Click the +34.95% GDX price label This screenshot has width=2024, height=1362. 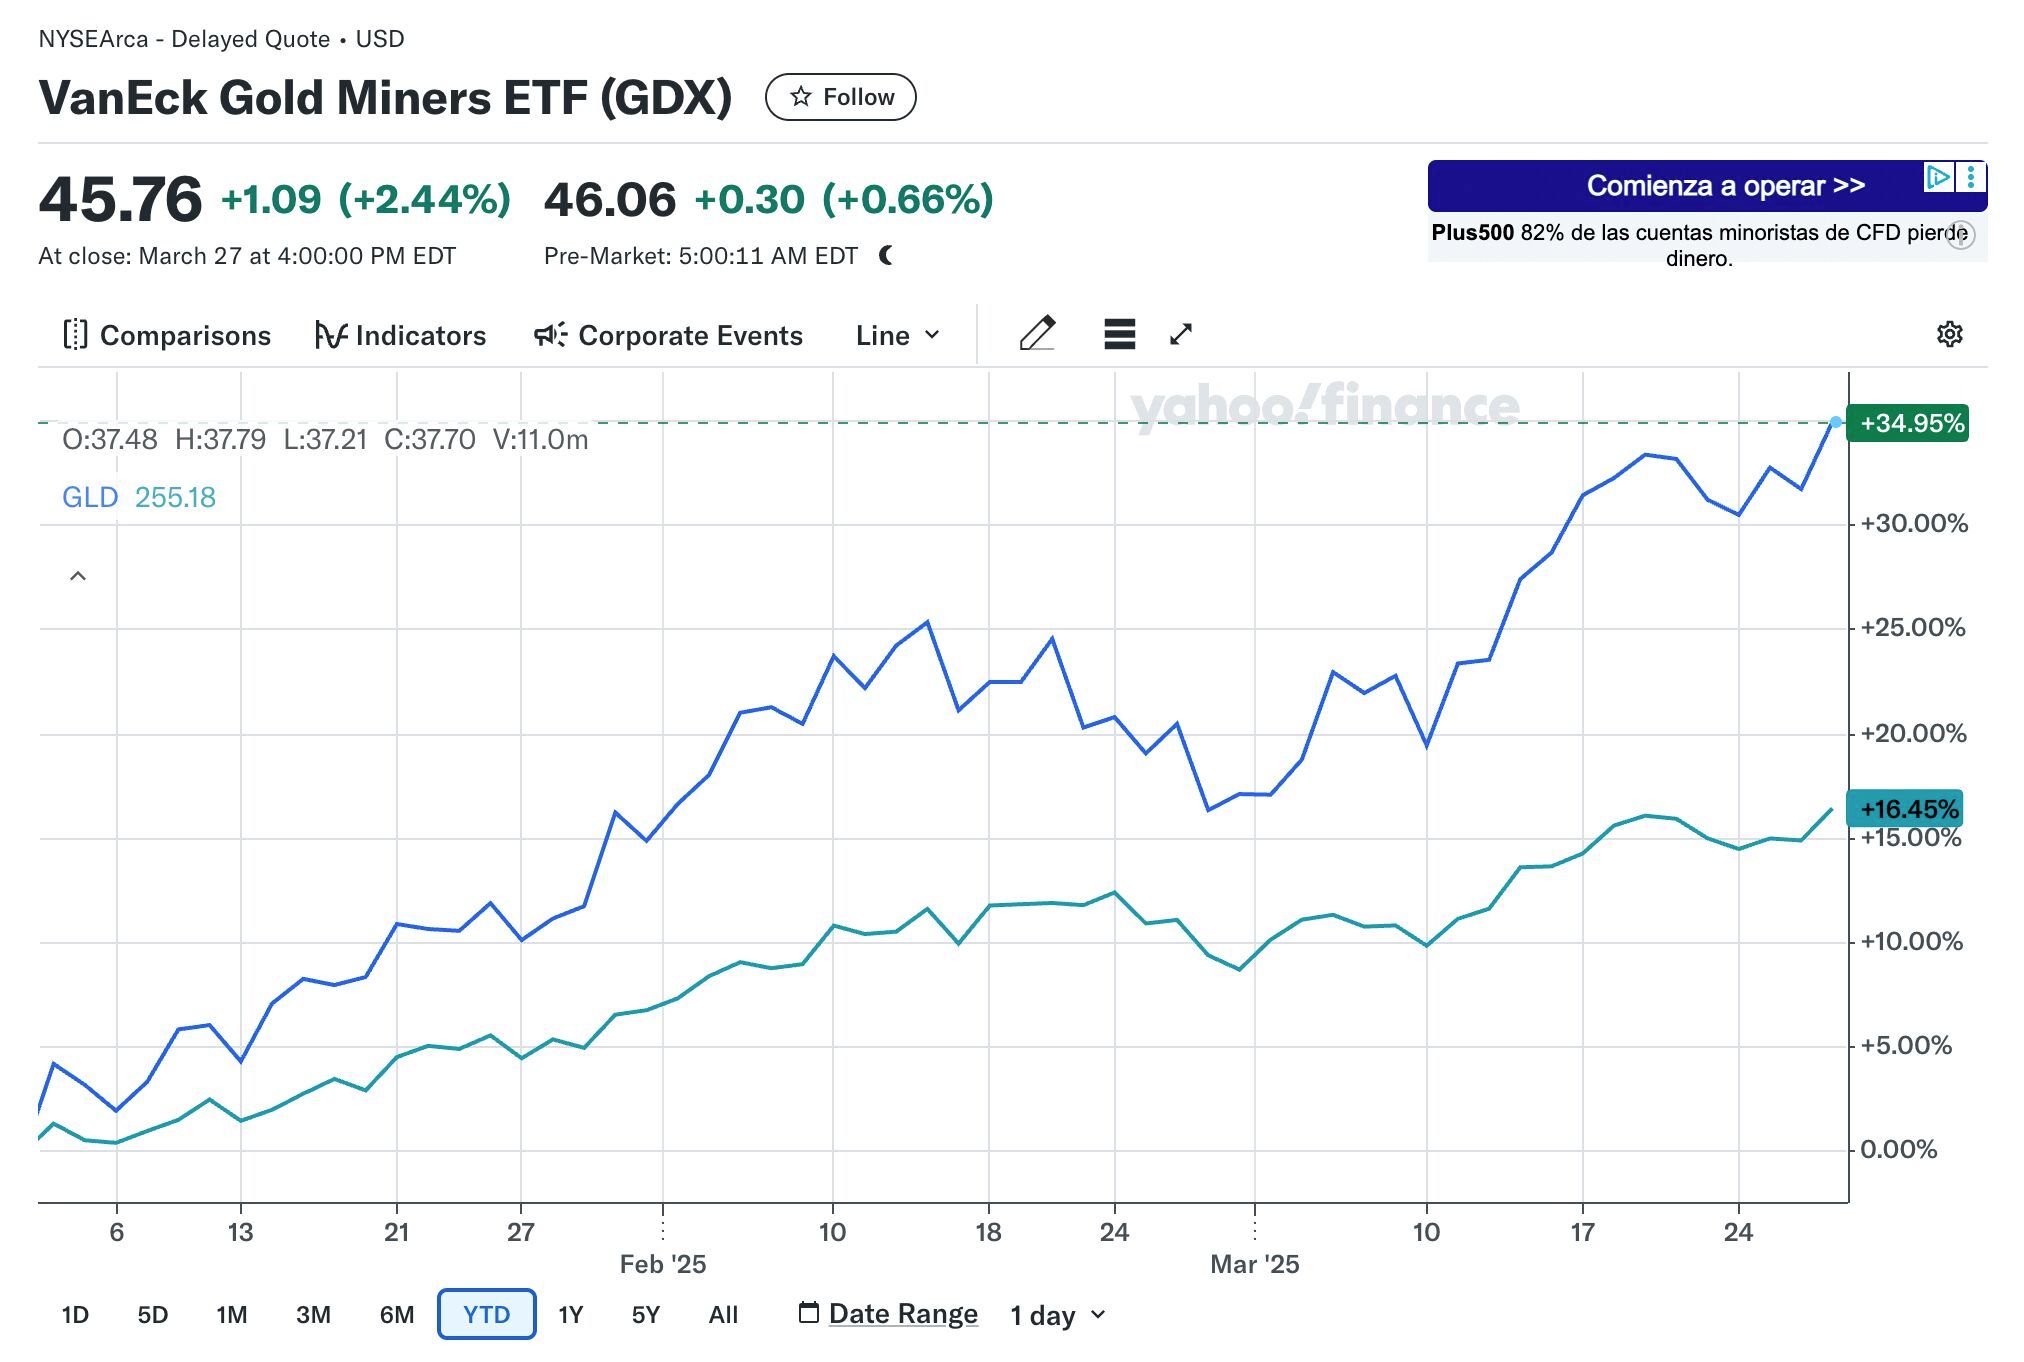pyautogui.click(x=1907, y=423)
